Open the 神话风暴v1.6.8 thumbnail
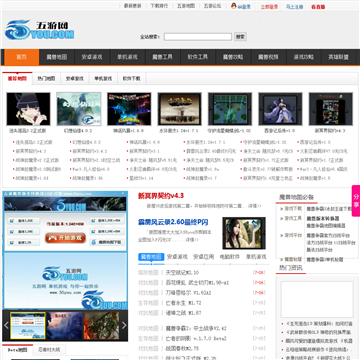 point(129,109)
